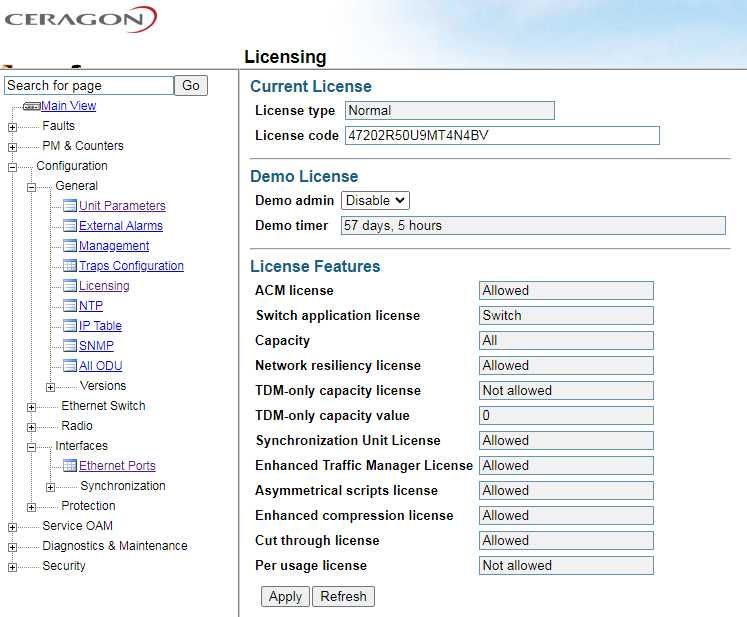
Task: Open the NTP link
Action: coord(91,306)
